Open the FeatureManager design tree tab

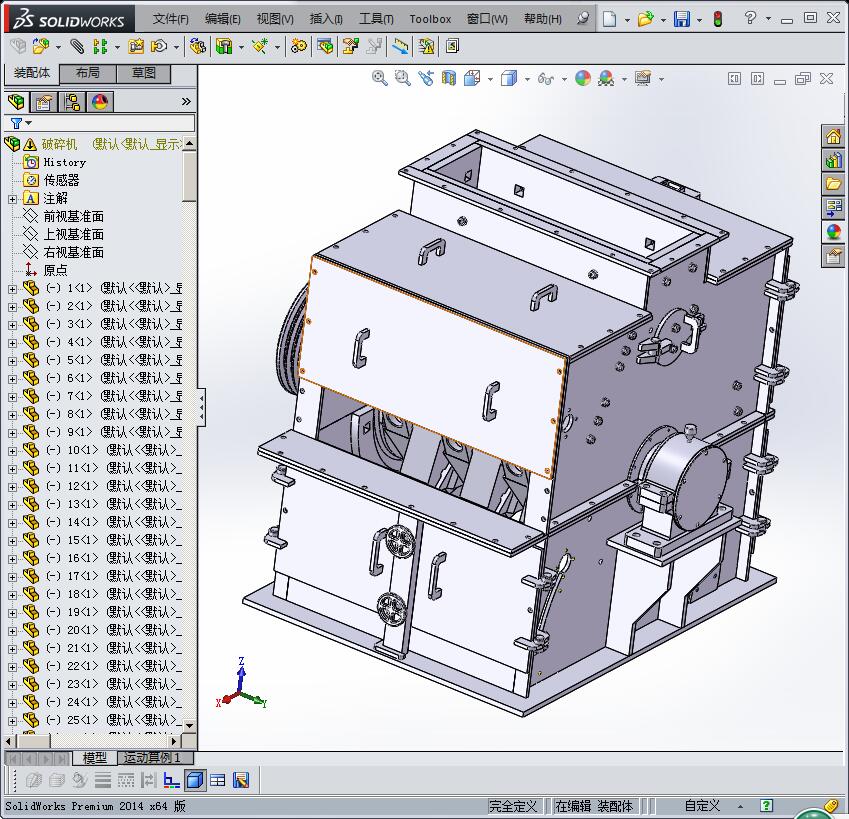point(16,102)
